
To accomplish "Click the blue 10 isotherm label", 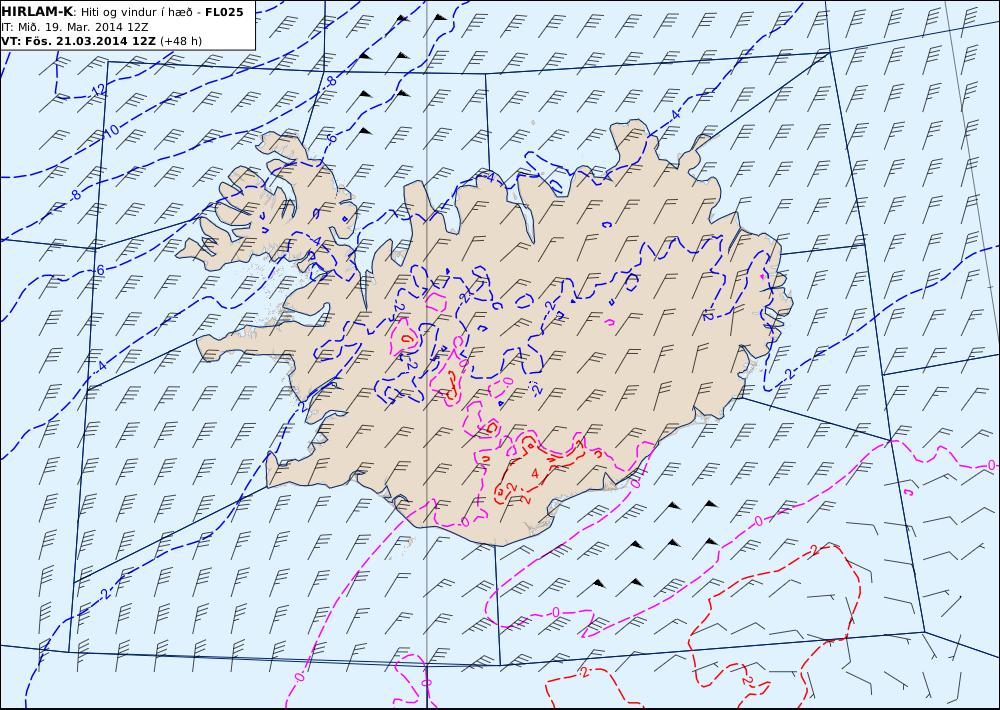I will pos(112,131).
